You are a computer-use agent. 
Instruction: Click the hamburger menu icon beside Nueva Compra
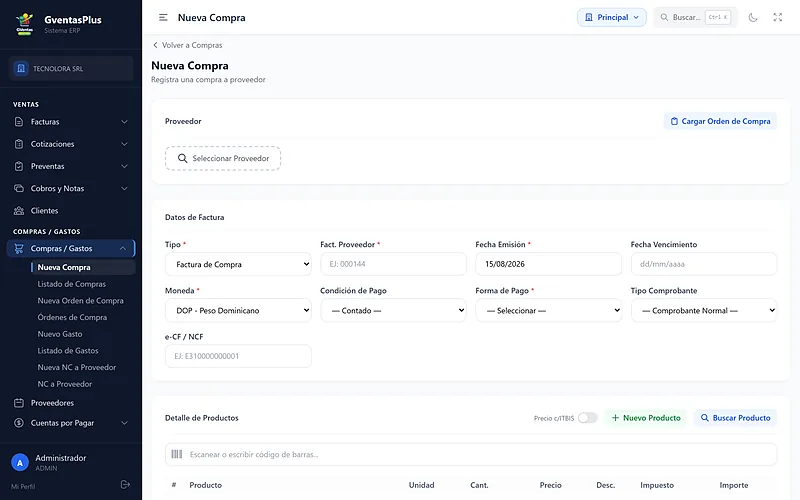(163, 18)
